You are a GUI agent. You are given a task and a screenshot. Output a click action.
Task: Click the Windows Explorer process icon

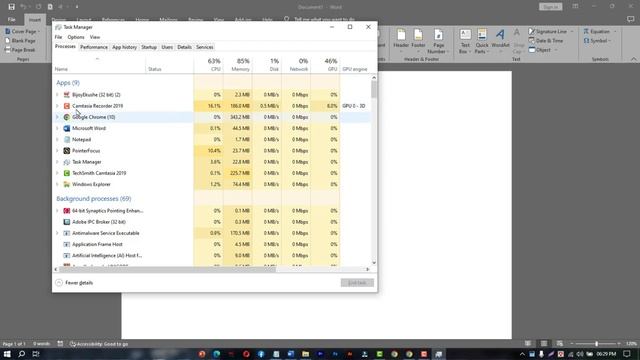pyautogui.click(x=67, y=184)
